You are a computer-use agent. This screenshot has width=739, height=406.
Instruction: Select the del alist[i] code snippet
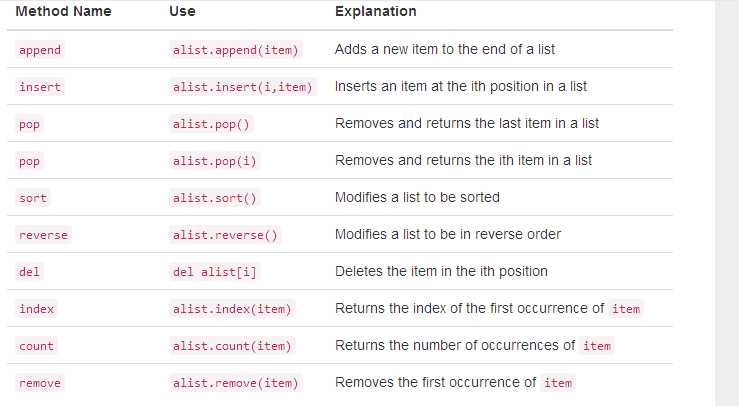(214, 272)
